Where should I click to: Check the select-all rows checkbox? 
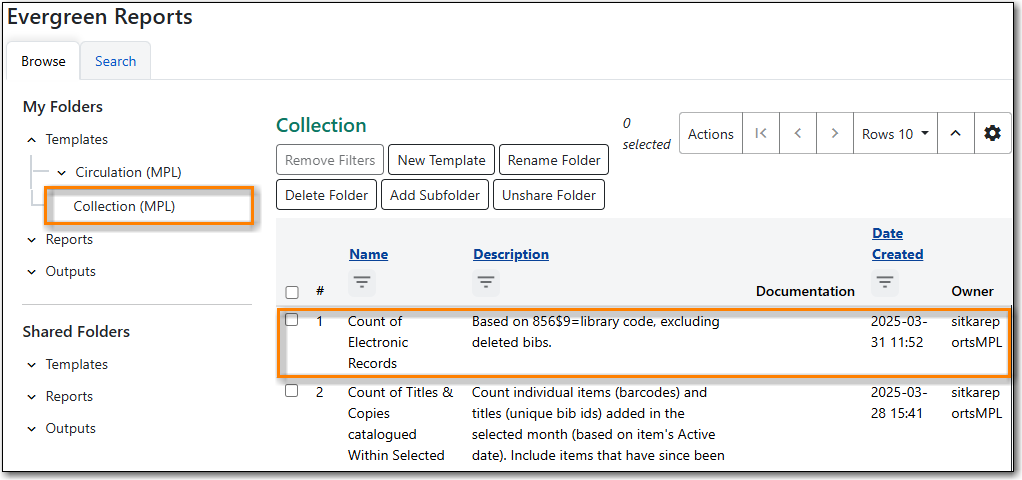(x=292, y=292)
